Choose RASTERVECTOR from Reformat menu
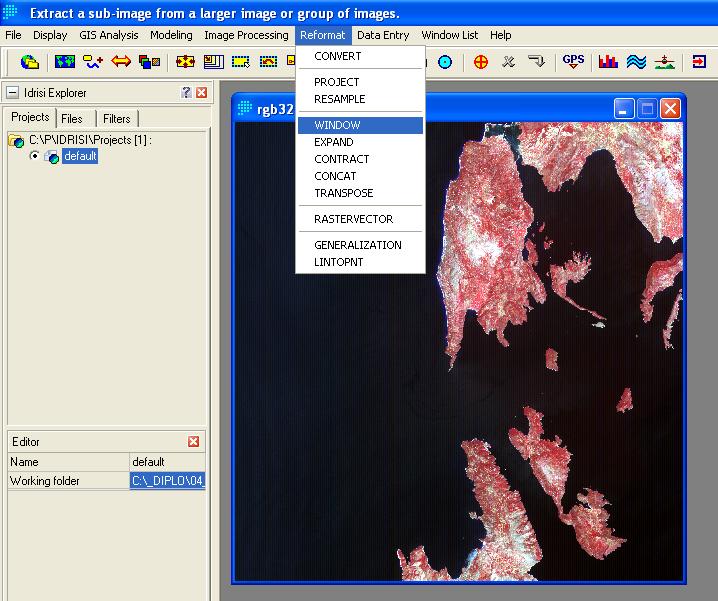 360,219
